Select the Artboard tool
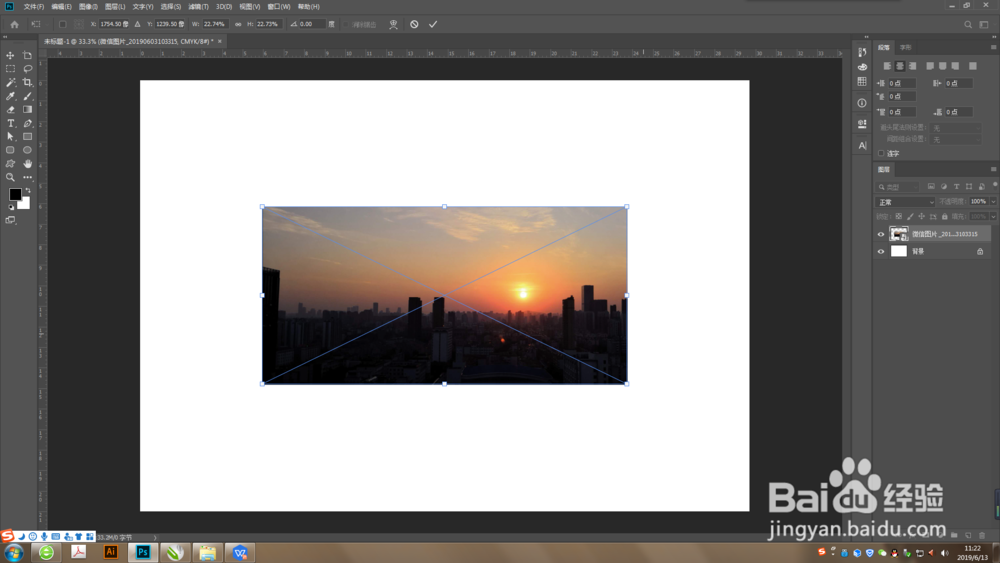Screen dimensions: 1000x563 27,55
